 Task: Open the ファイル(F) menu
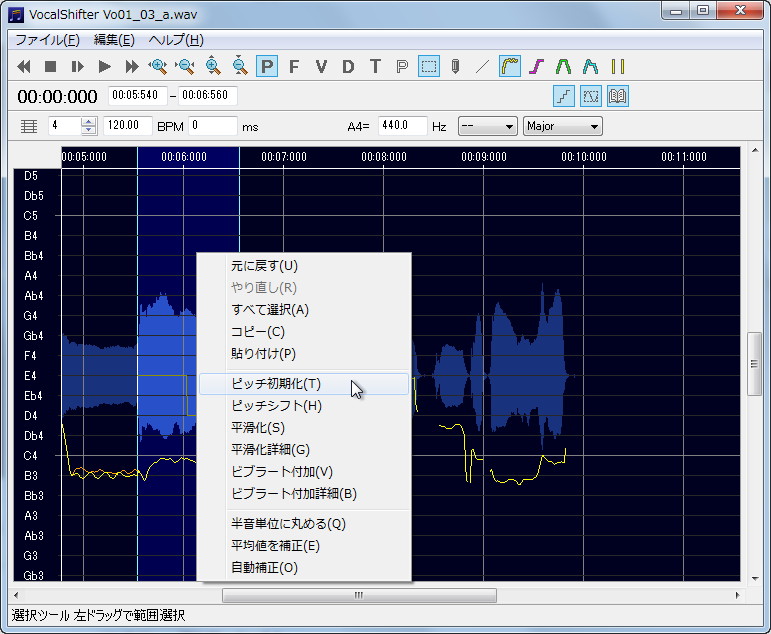pyautogui.click(x=47, y=40)
